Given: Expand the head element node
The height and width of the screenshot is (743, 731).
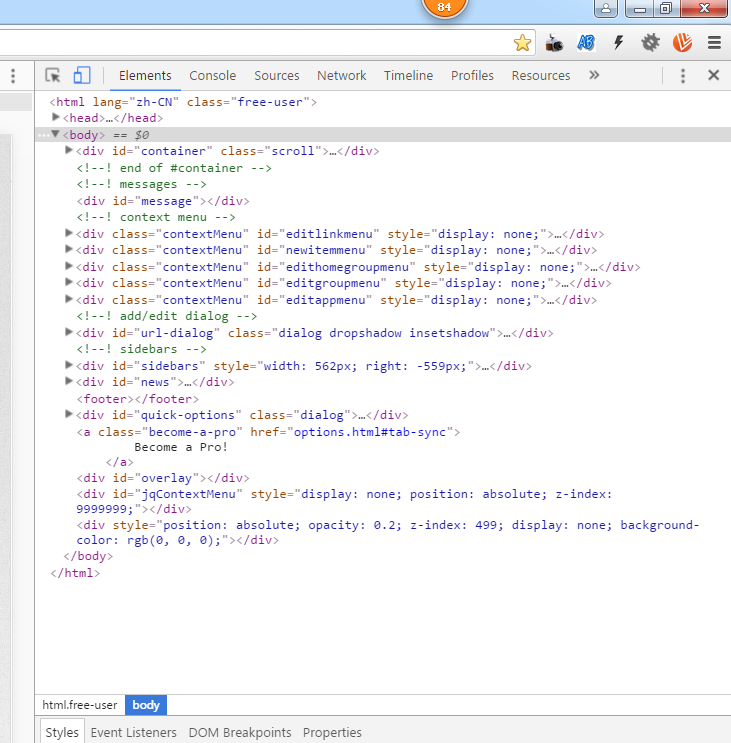Looking at the screenshot, I should 57,118.
